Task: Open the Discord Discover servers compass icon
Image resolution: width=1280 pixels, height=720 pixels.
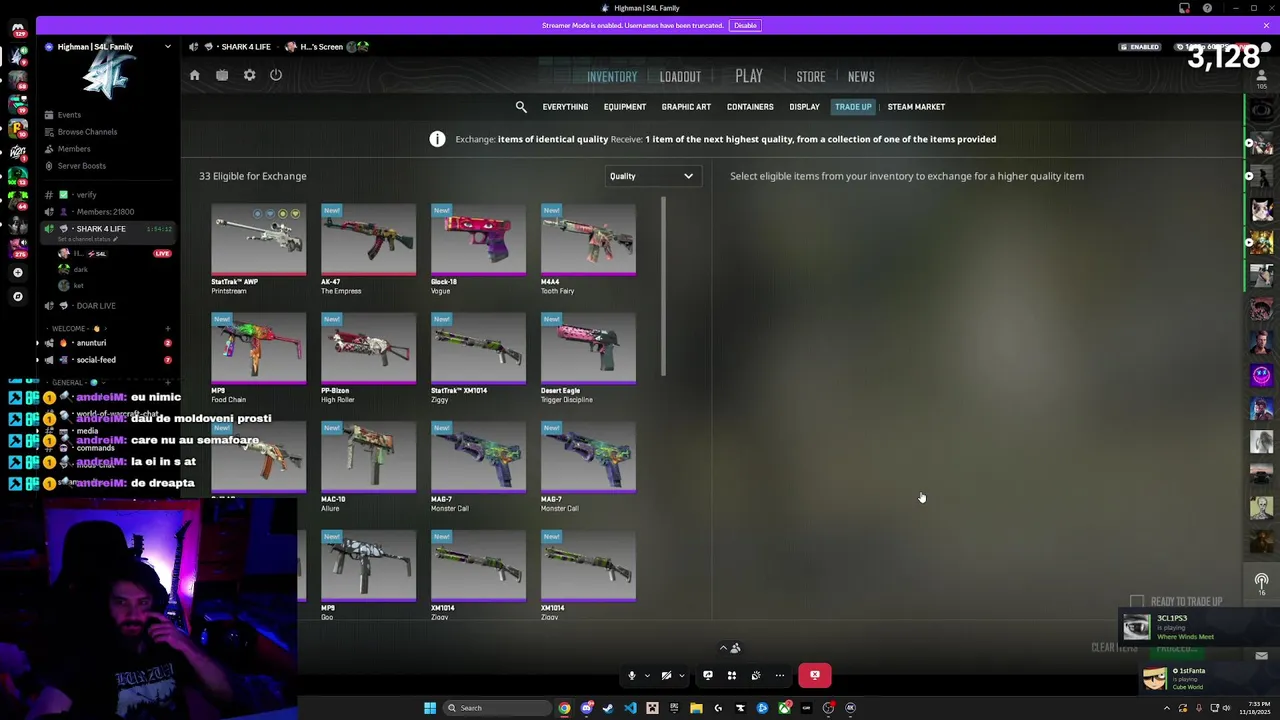Action: click(x=17, y=296)
